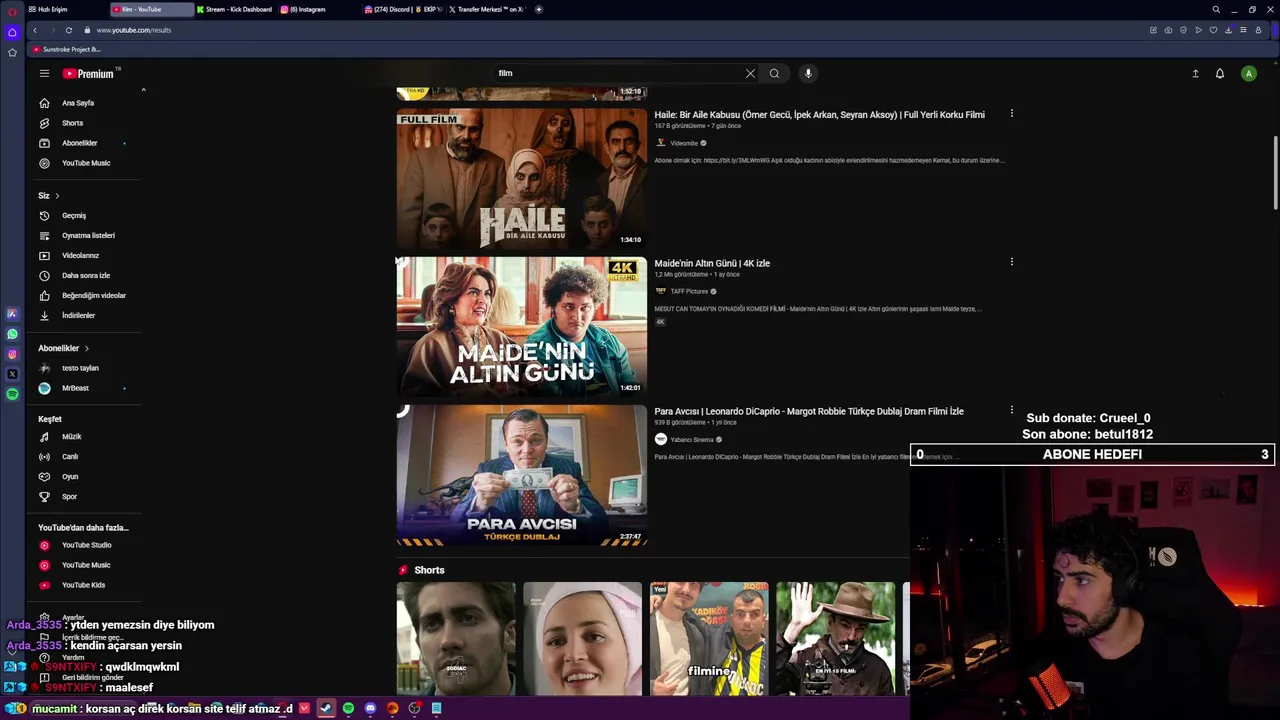Click the 'Maide'nin Altın Günü | 4K izle' title

(712, 264)
